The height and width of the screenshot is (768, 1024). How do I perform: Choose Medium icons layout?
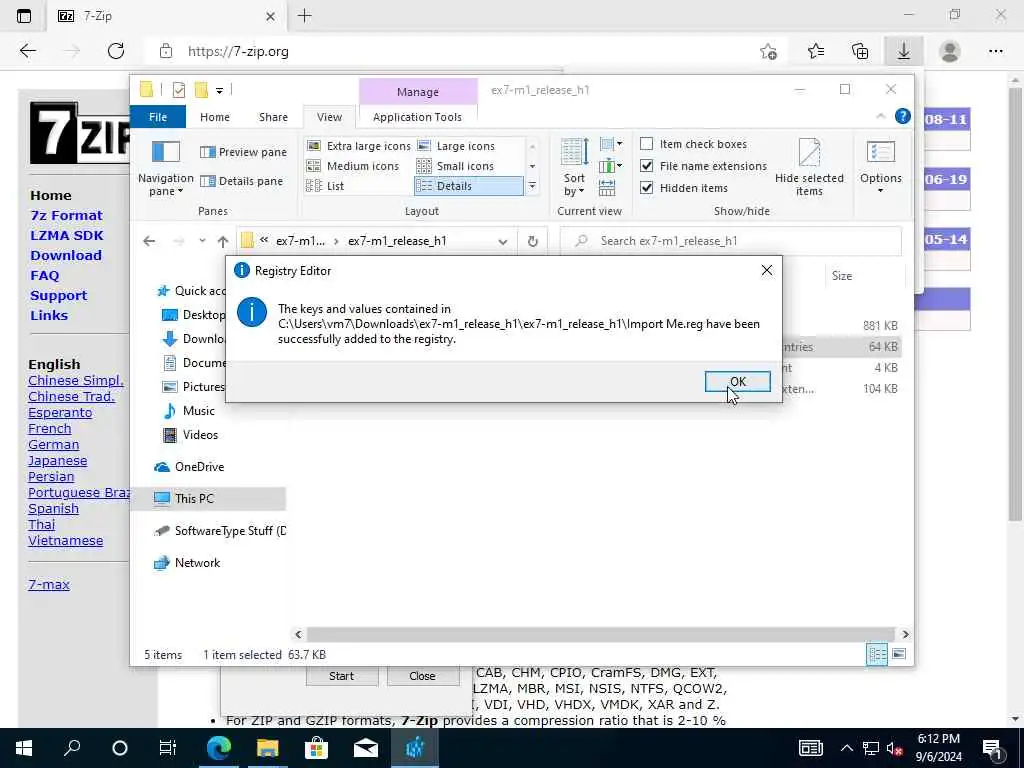coord(353,166)
